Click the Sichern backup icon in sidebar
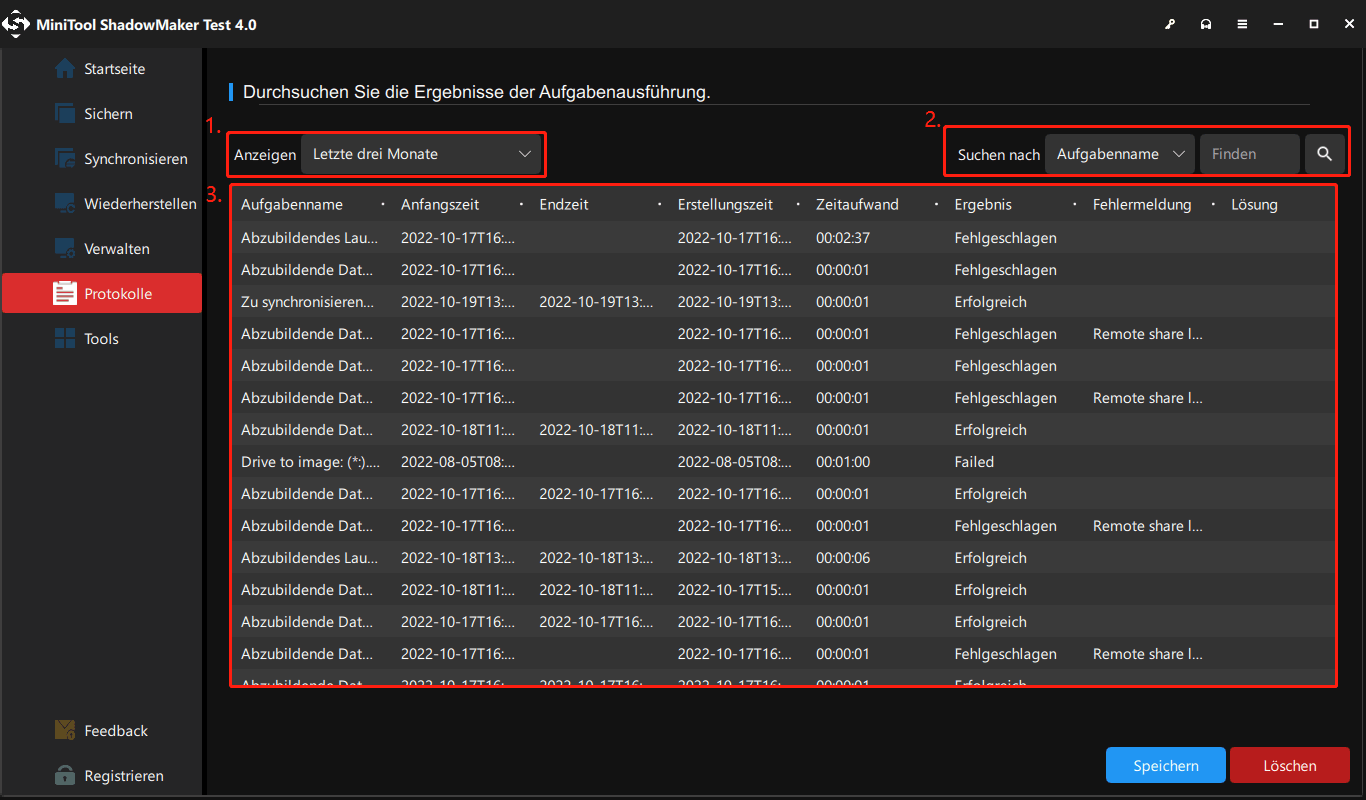 [x=65, y=114]
